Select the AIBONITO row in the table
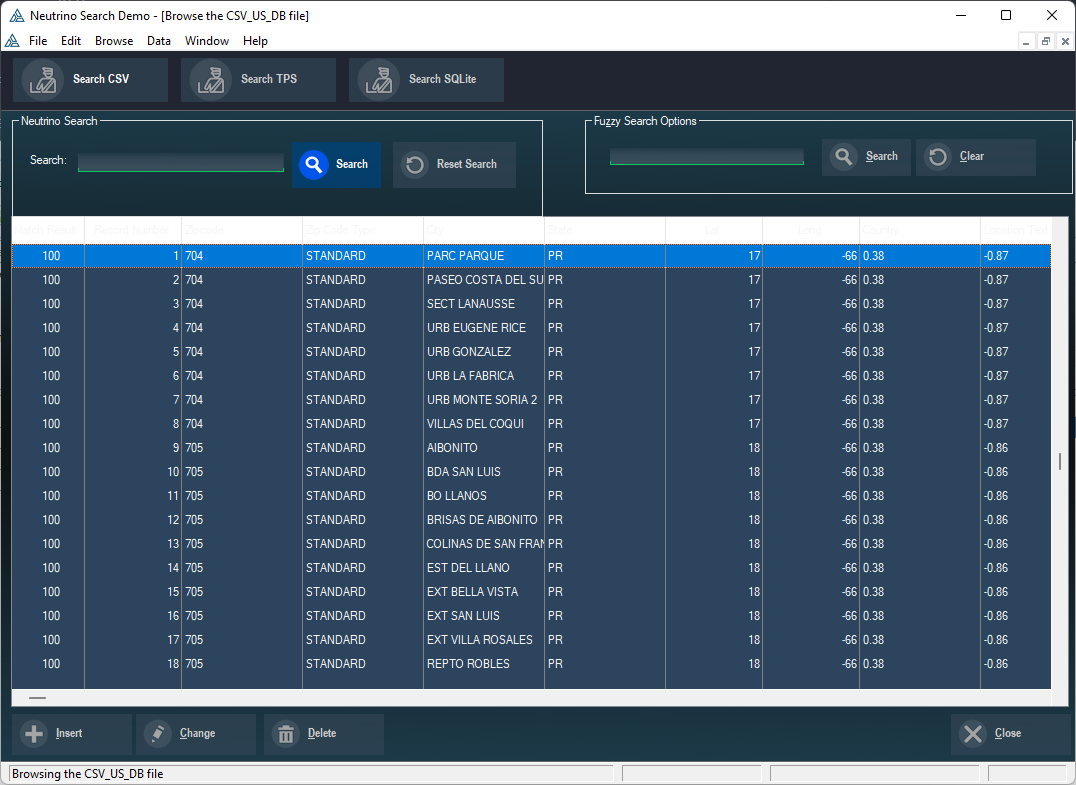 point(452,448)
